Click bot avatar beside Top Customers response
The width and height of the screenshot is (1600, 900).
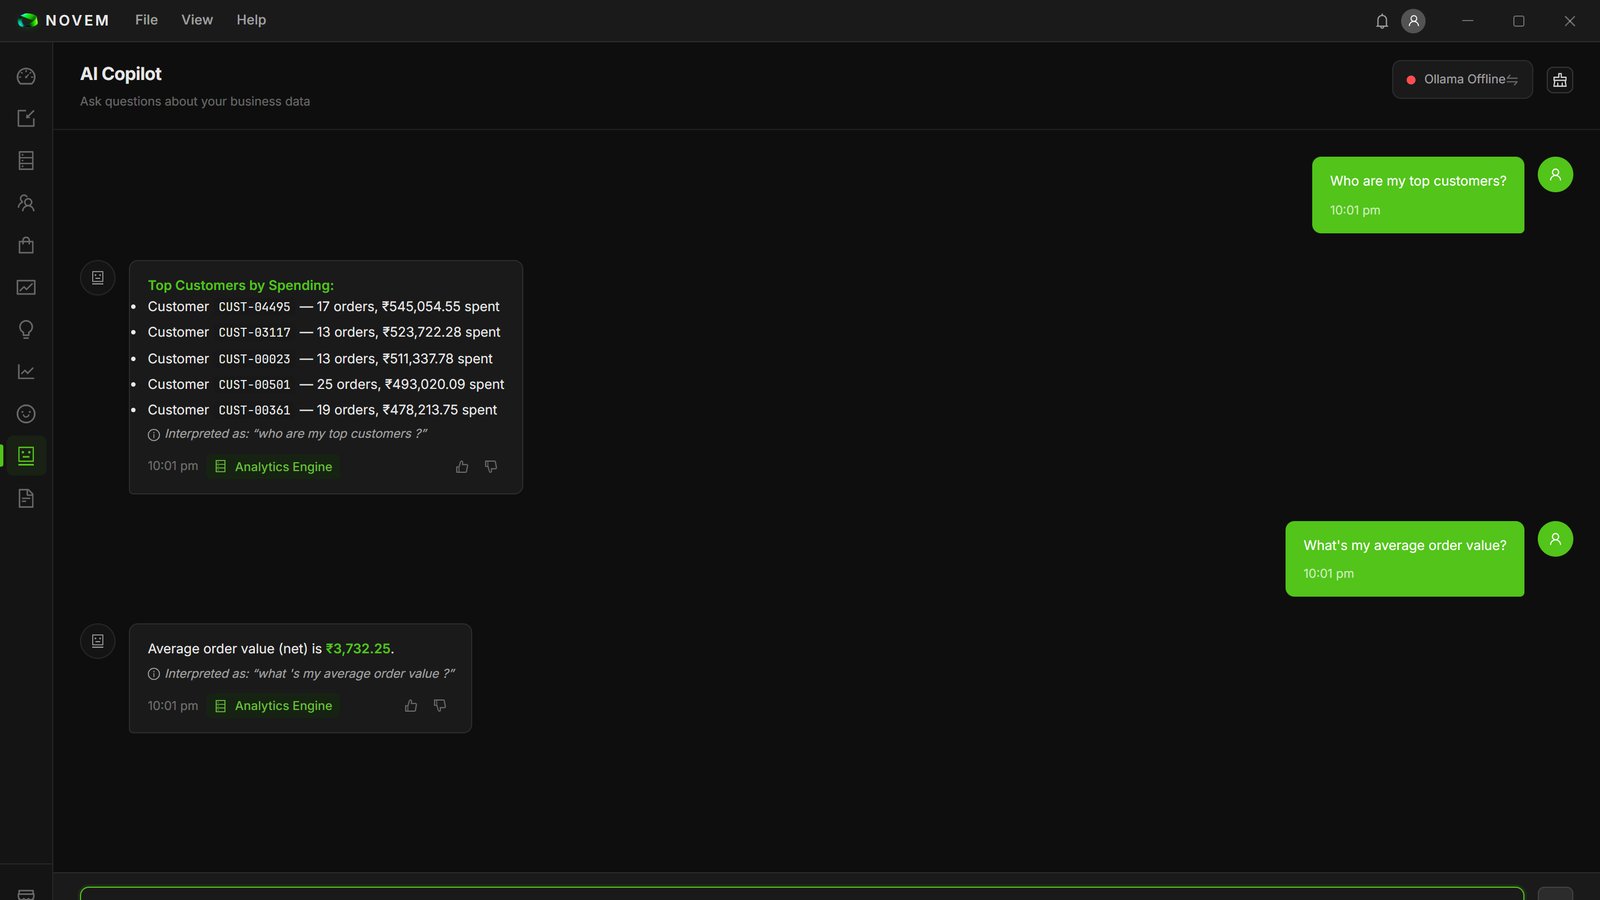coord(98,278)
